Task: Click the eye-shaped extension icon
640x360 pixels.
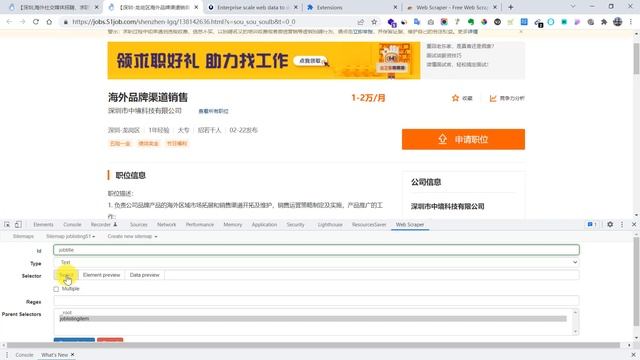Action: tap(497, 22)
